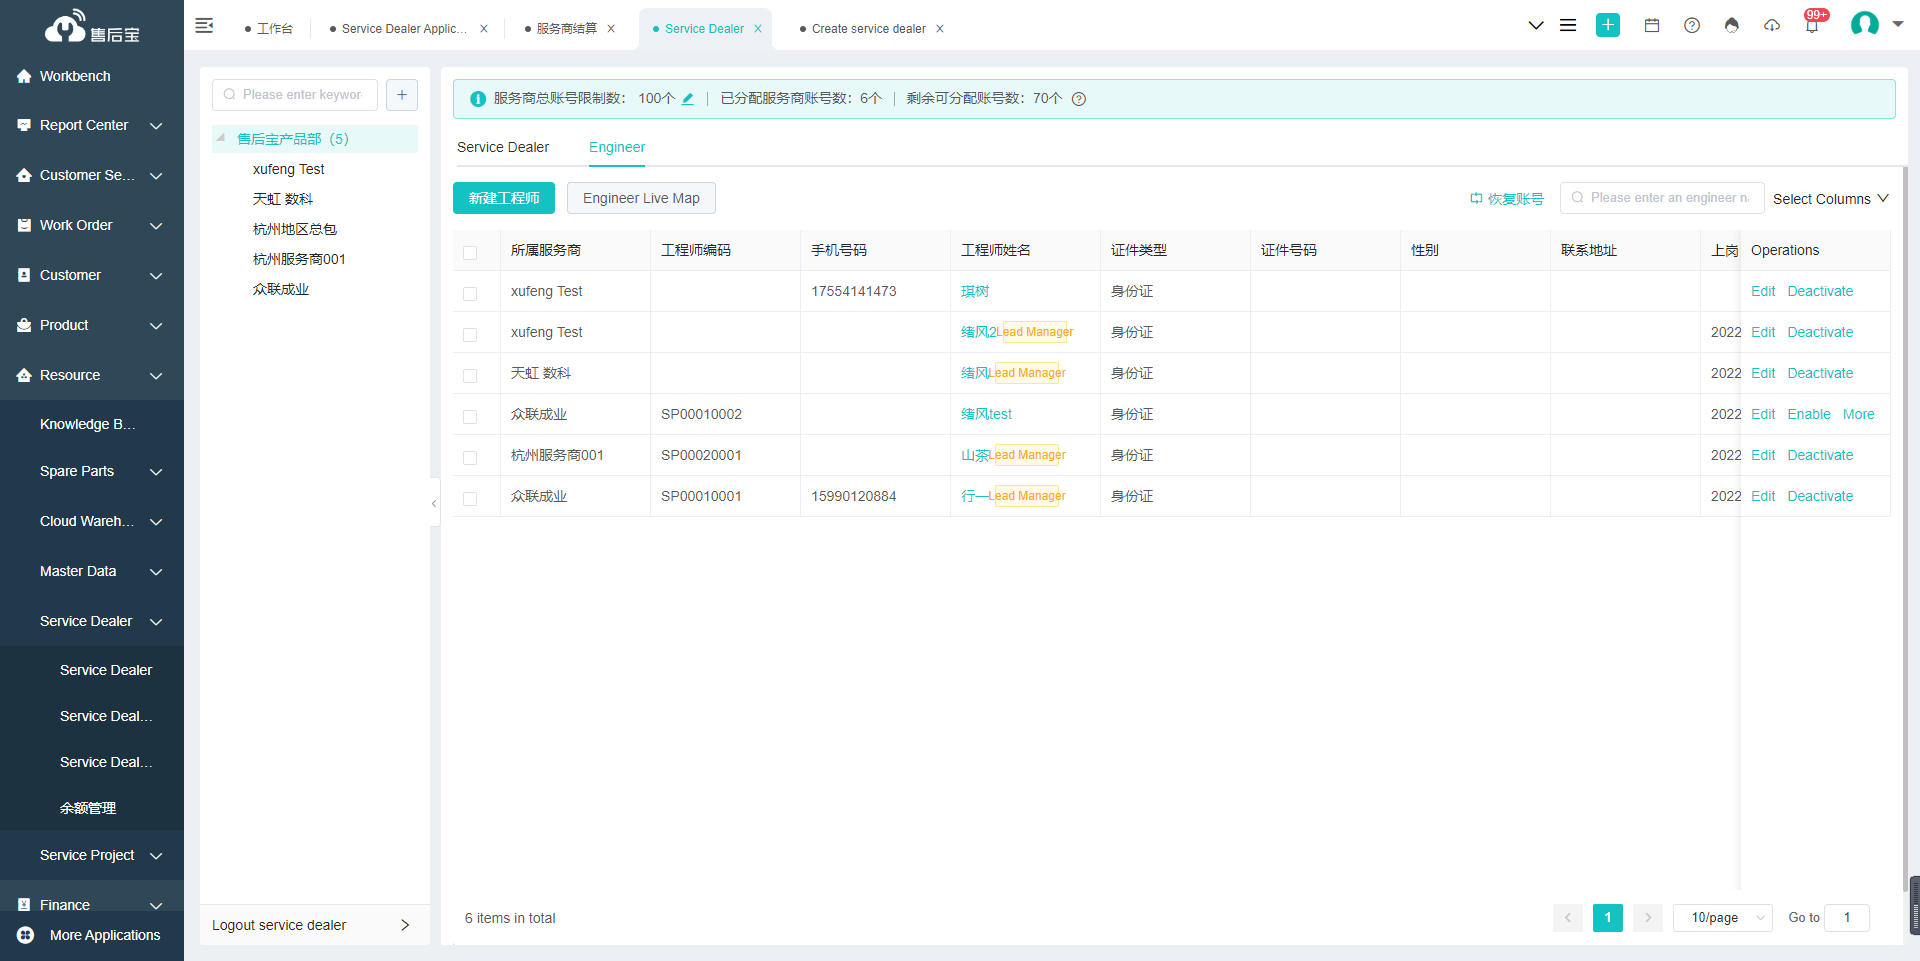Click the Report Center sidebar icon
1920x961 pixels.
click(24, 125)
